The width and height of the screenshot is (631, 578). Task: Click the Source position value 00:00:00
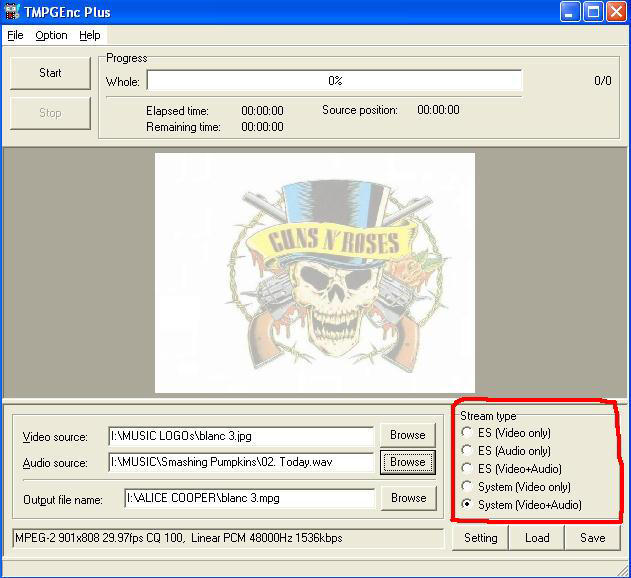[x=438, y=110]
